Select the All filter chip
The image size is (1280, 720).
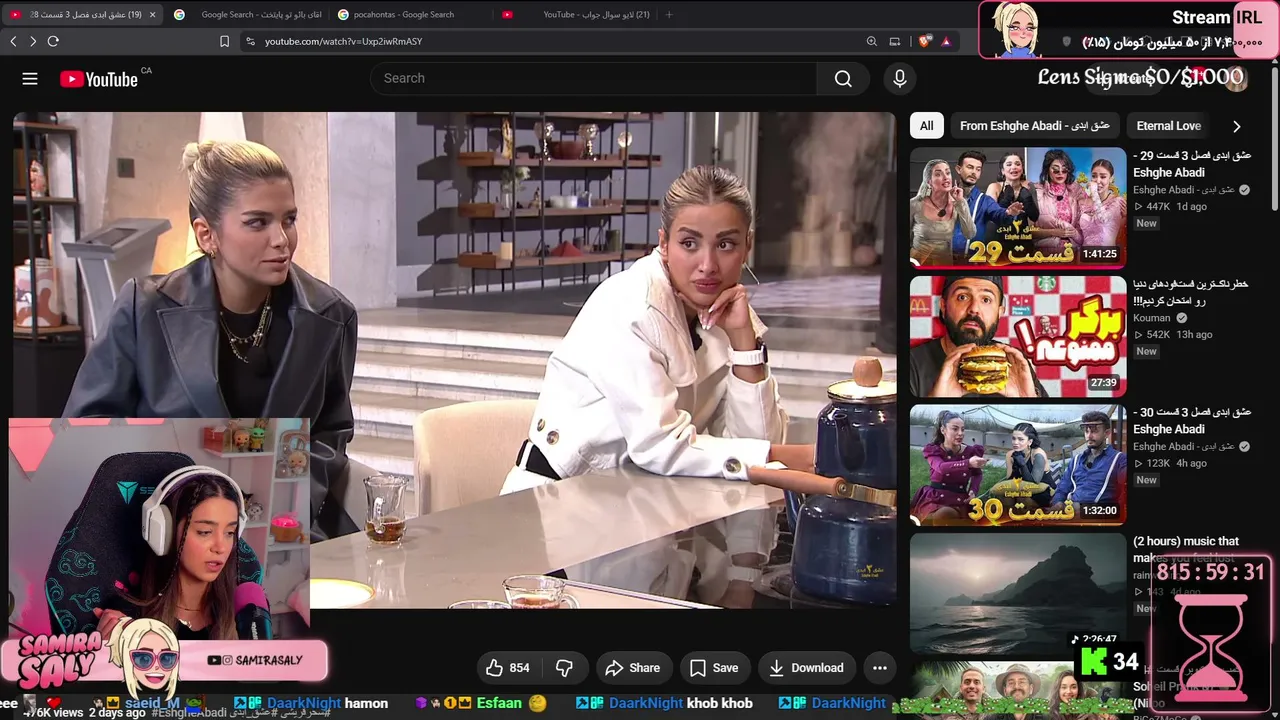927,126
